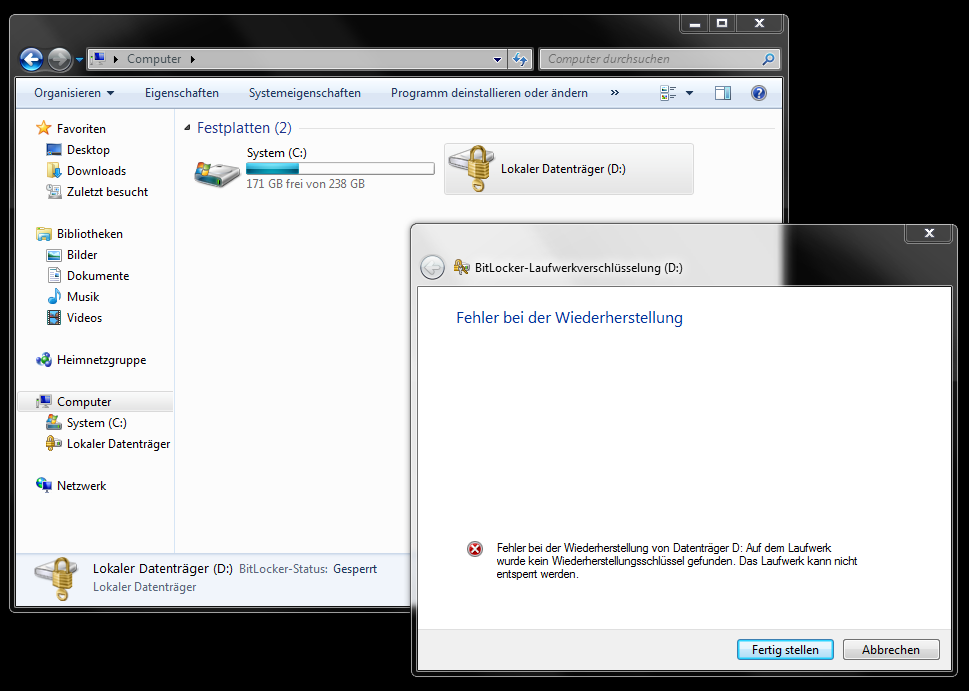Viewport: 969px width, 691px height.
Task: Open the Bilder library
Action: 82,255
